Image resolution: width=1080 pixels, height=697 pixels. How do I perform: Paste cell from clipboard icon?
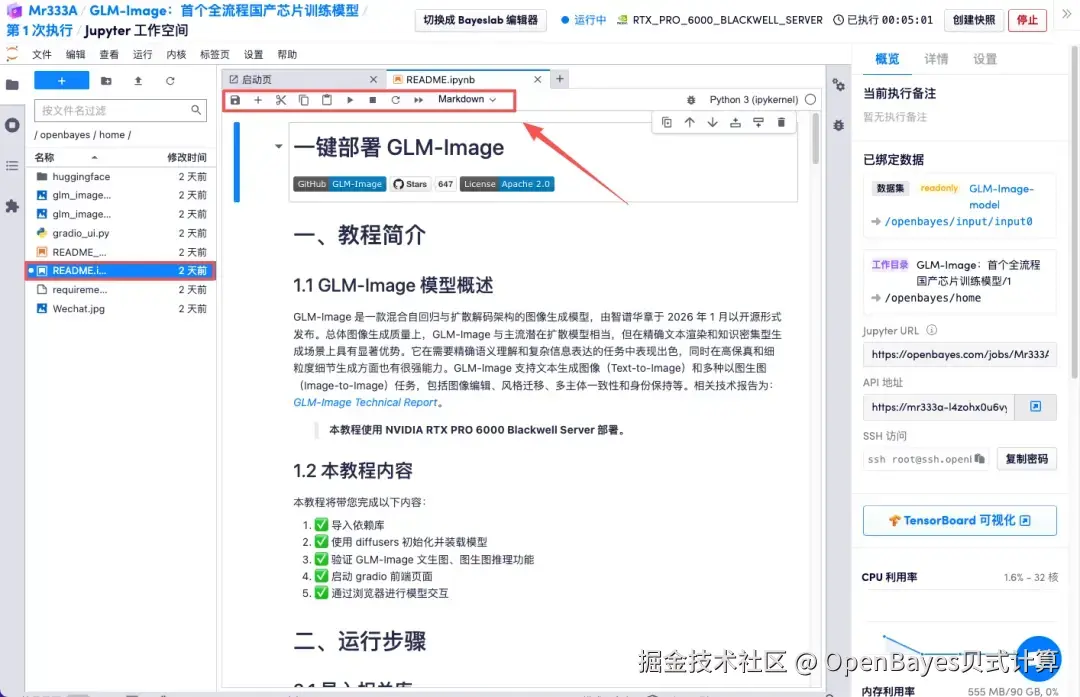coord(326,100)
